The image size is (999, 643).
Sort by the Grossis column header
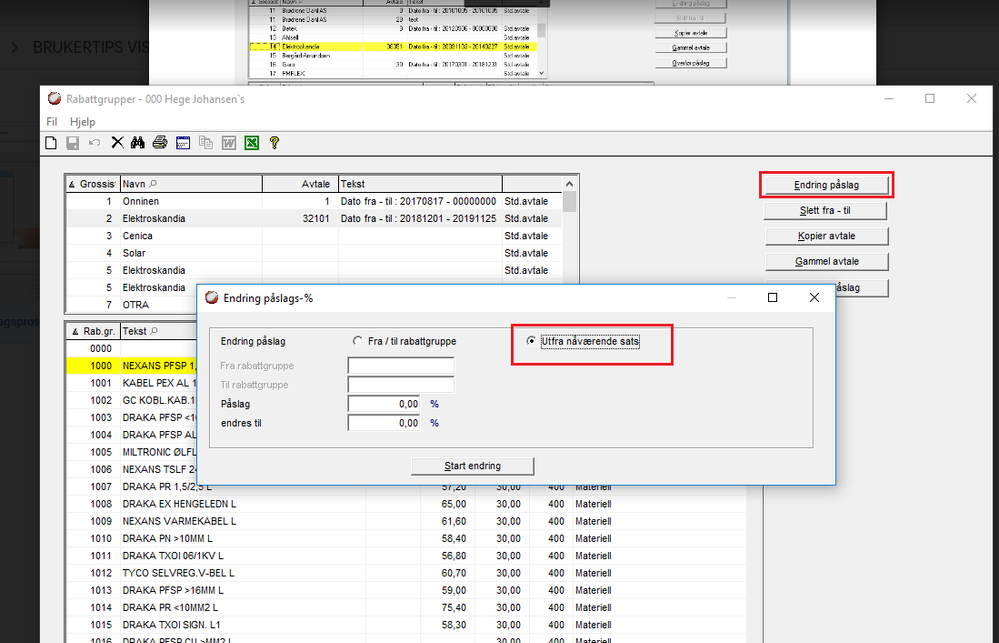[93, 184]
